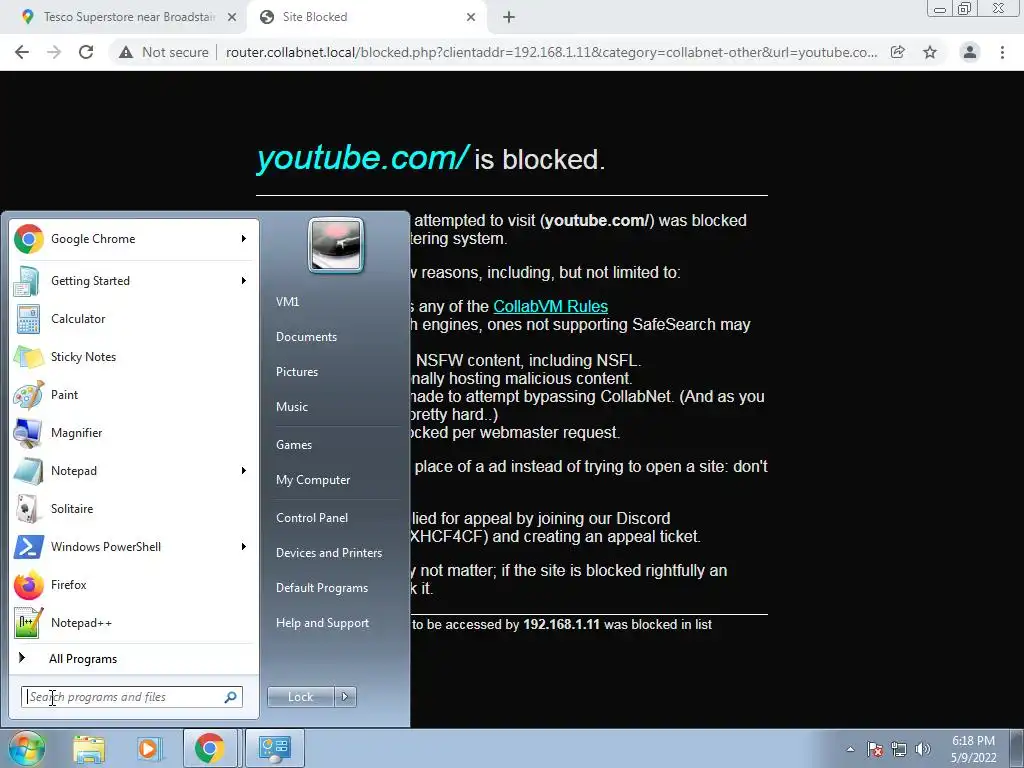Screen dimensions: 1024x768
Task: Click the Windows Start orb button
Action: point(25,748)
